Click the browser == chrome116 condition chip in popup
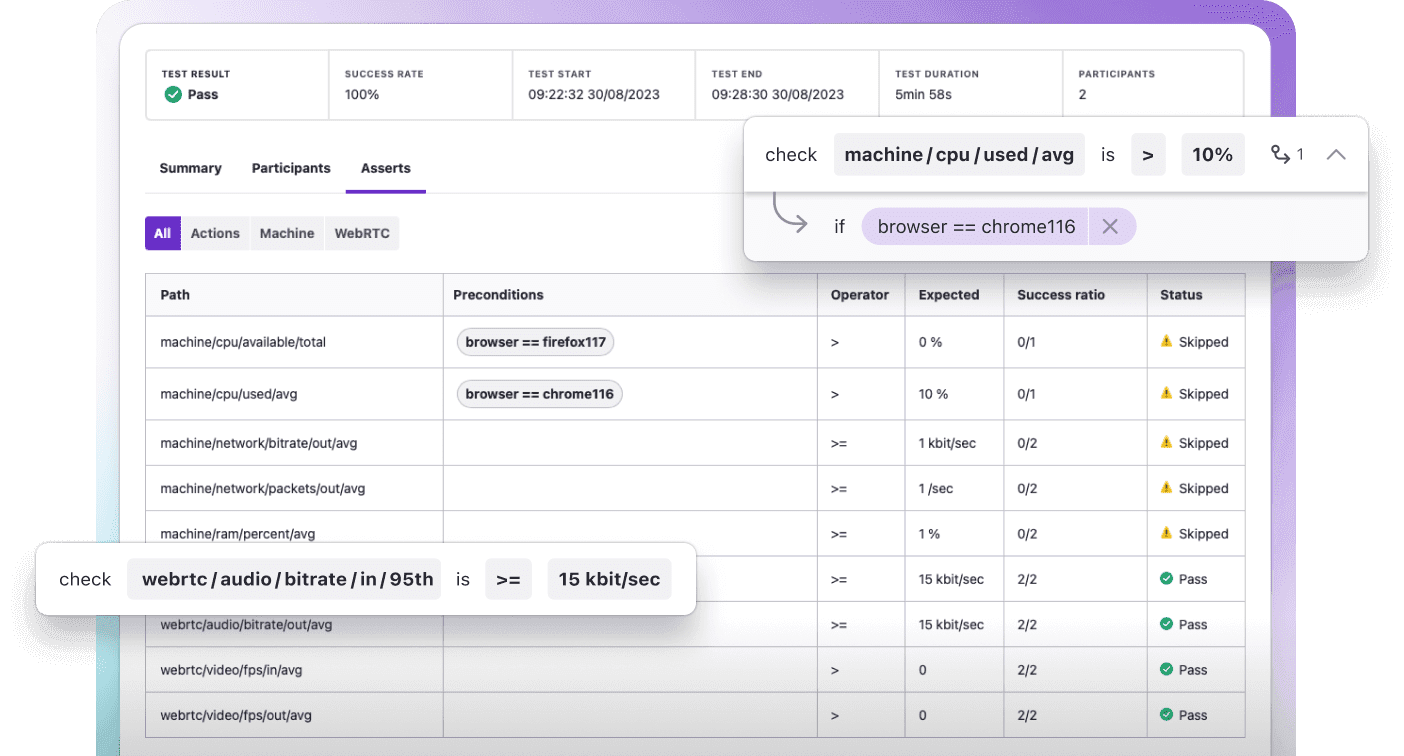This screenshot has width=1404, height=756. (976, 227)
